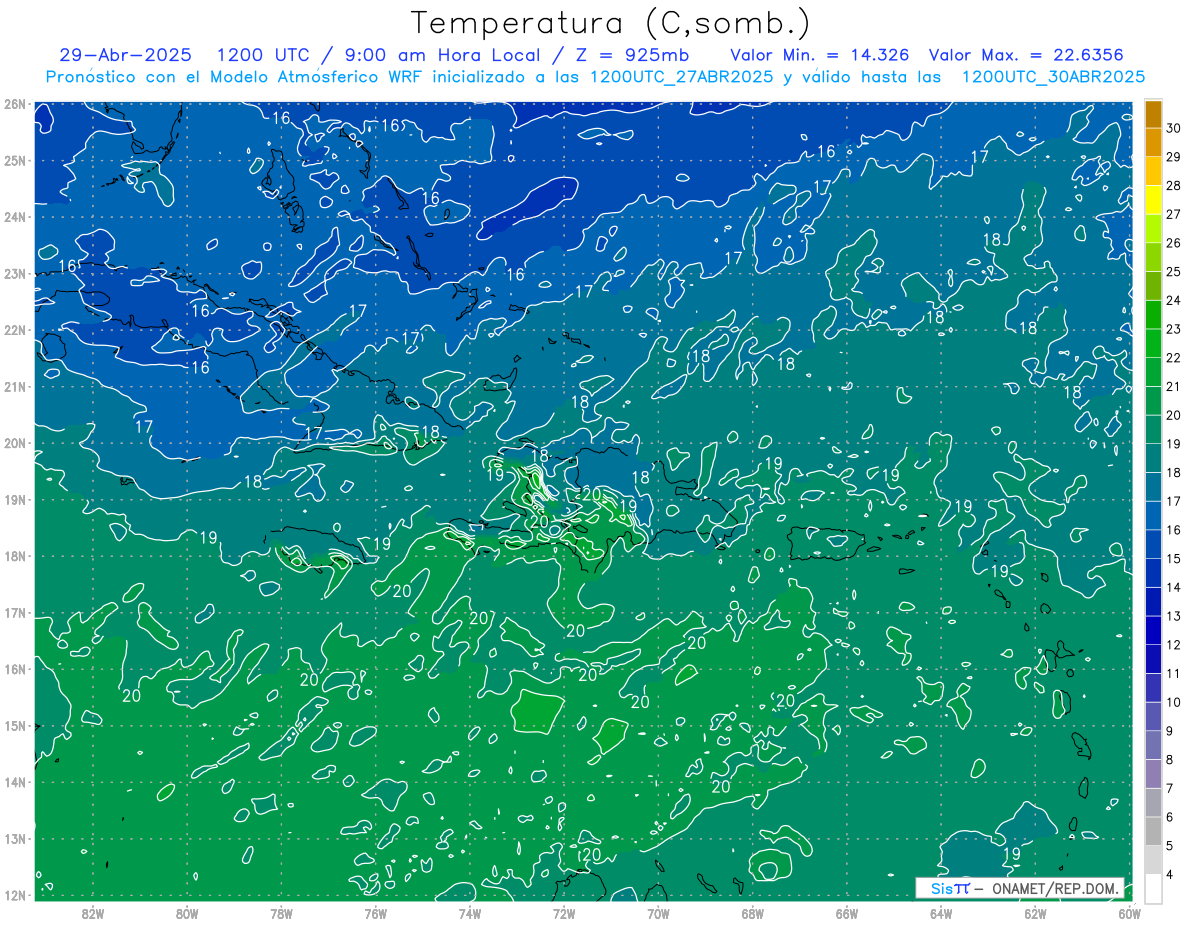
Task: Click the 21N latitude axis label
Action: click(15, 386)
